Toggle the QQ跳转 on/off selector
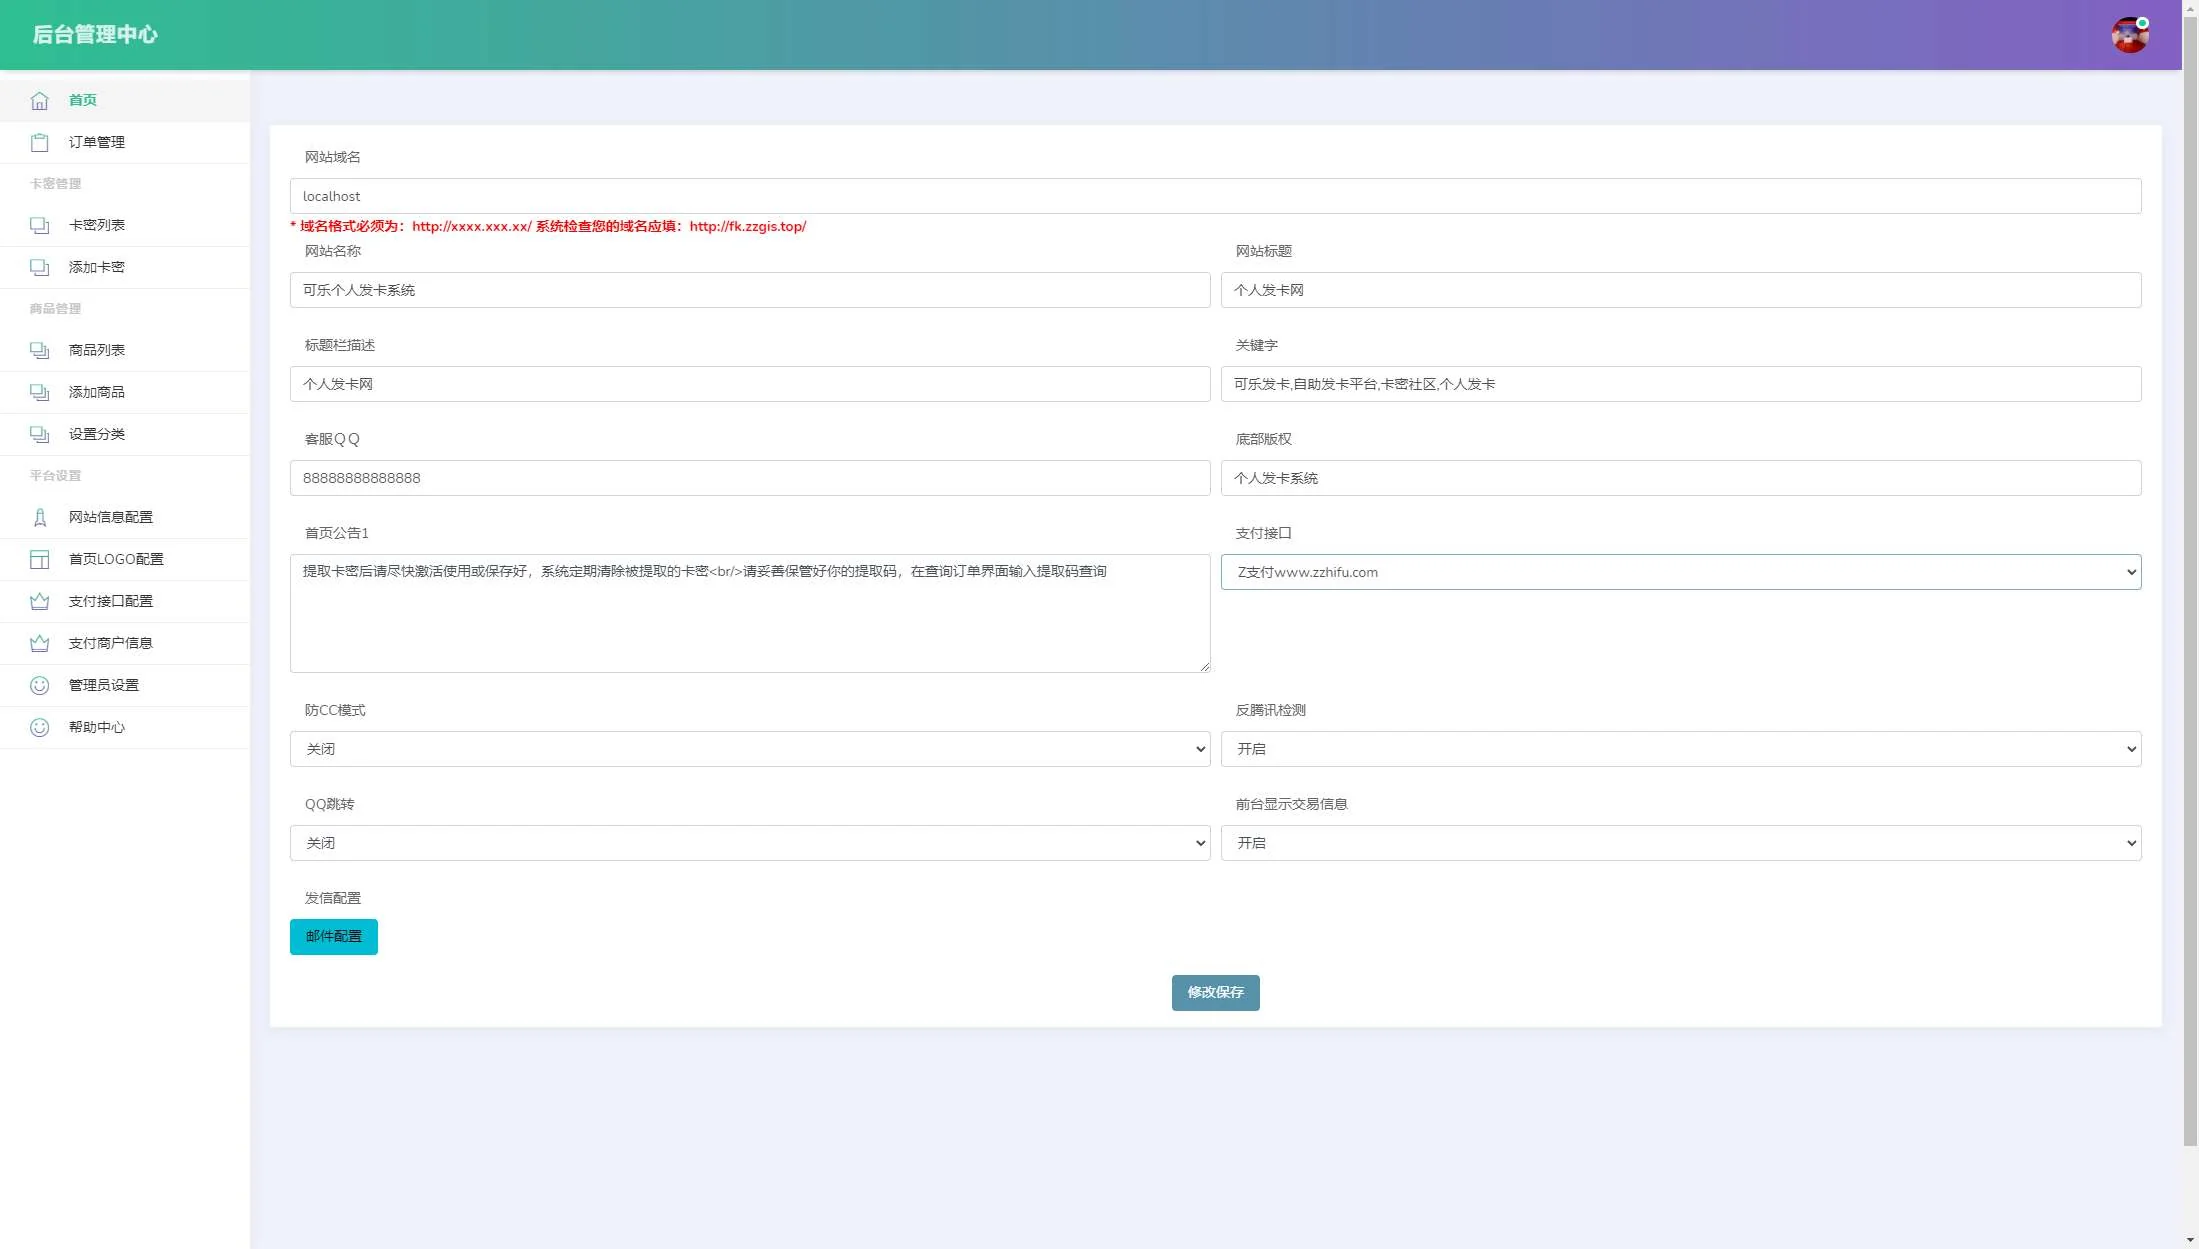This screenshot has width=2199, height=1249. (x=749, y=843)
